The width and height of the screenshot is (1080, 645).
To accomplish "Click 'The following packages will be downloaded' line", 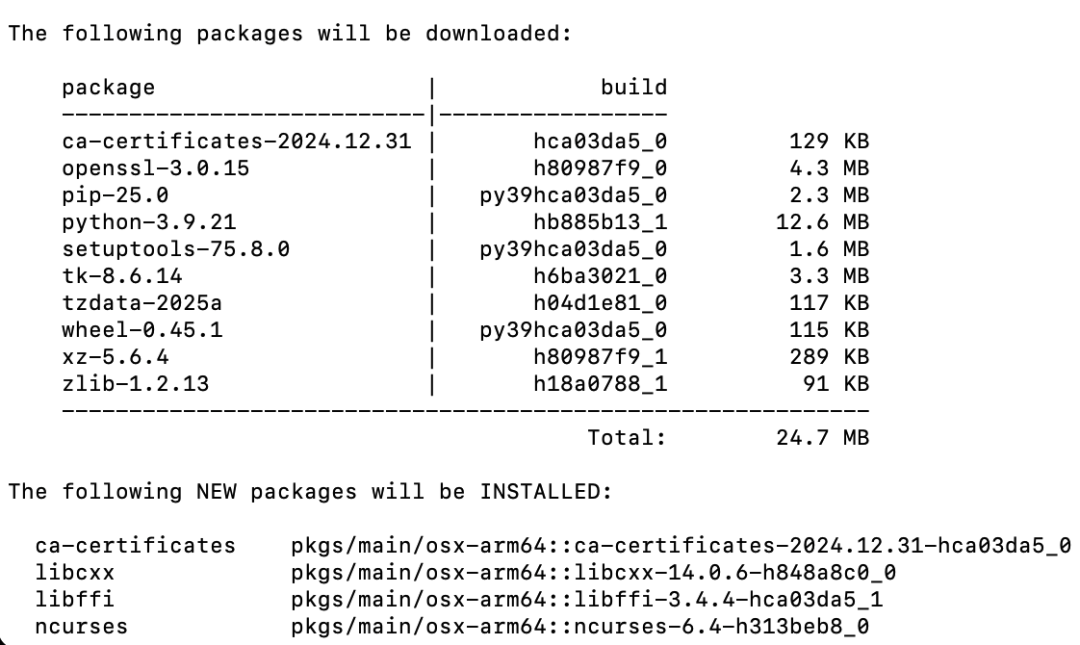I will (x=290, y=33).
